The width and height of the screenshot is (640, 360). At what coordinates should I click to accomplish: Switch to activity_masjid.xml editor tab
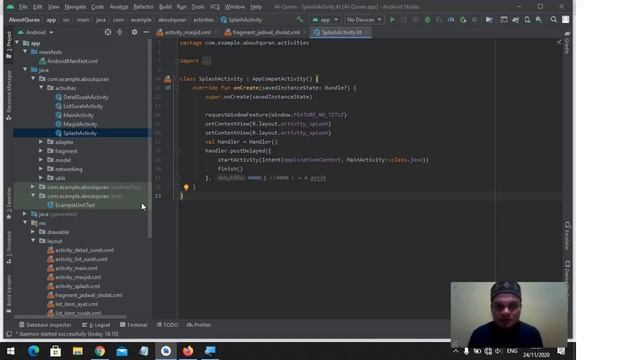[x=187, y=32]
